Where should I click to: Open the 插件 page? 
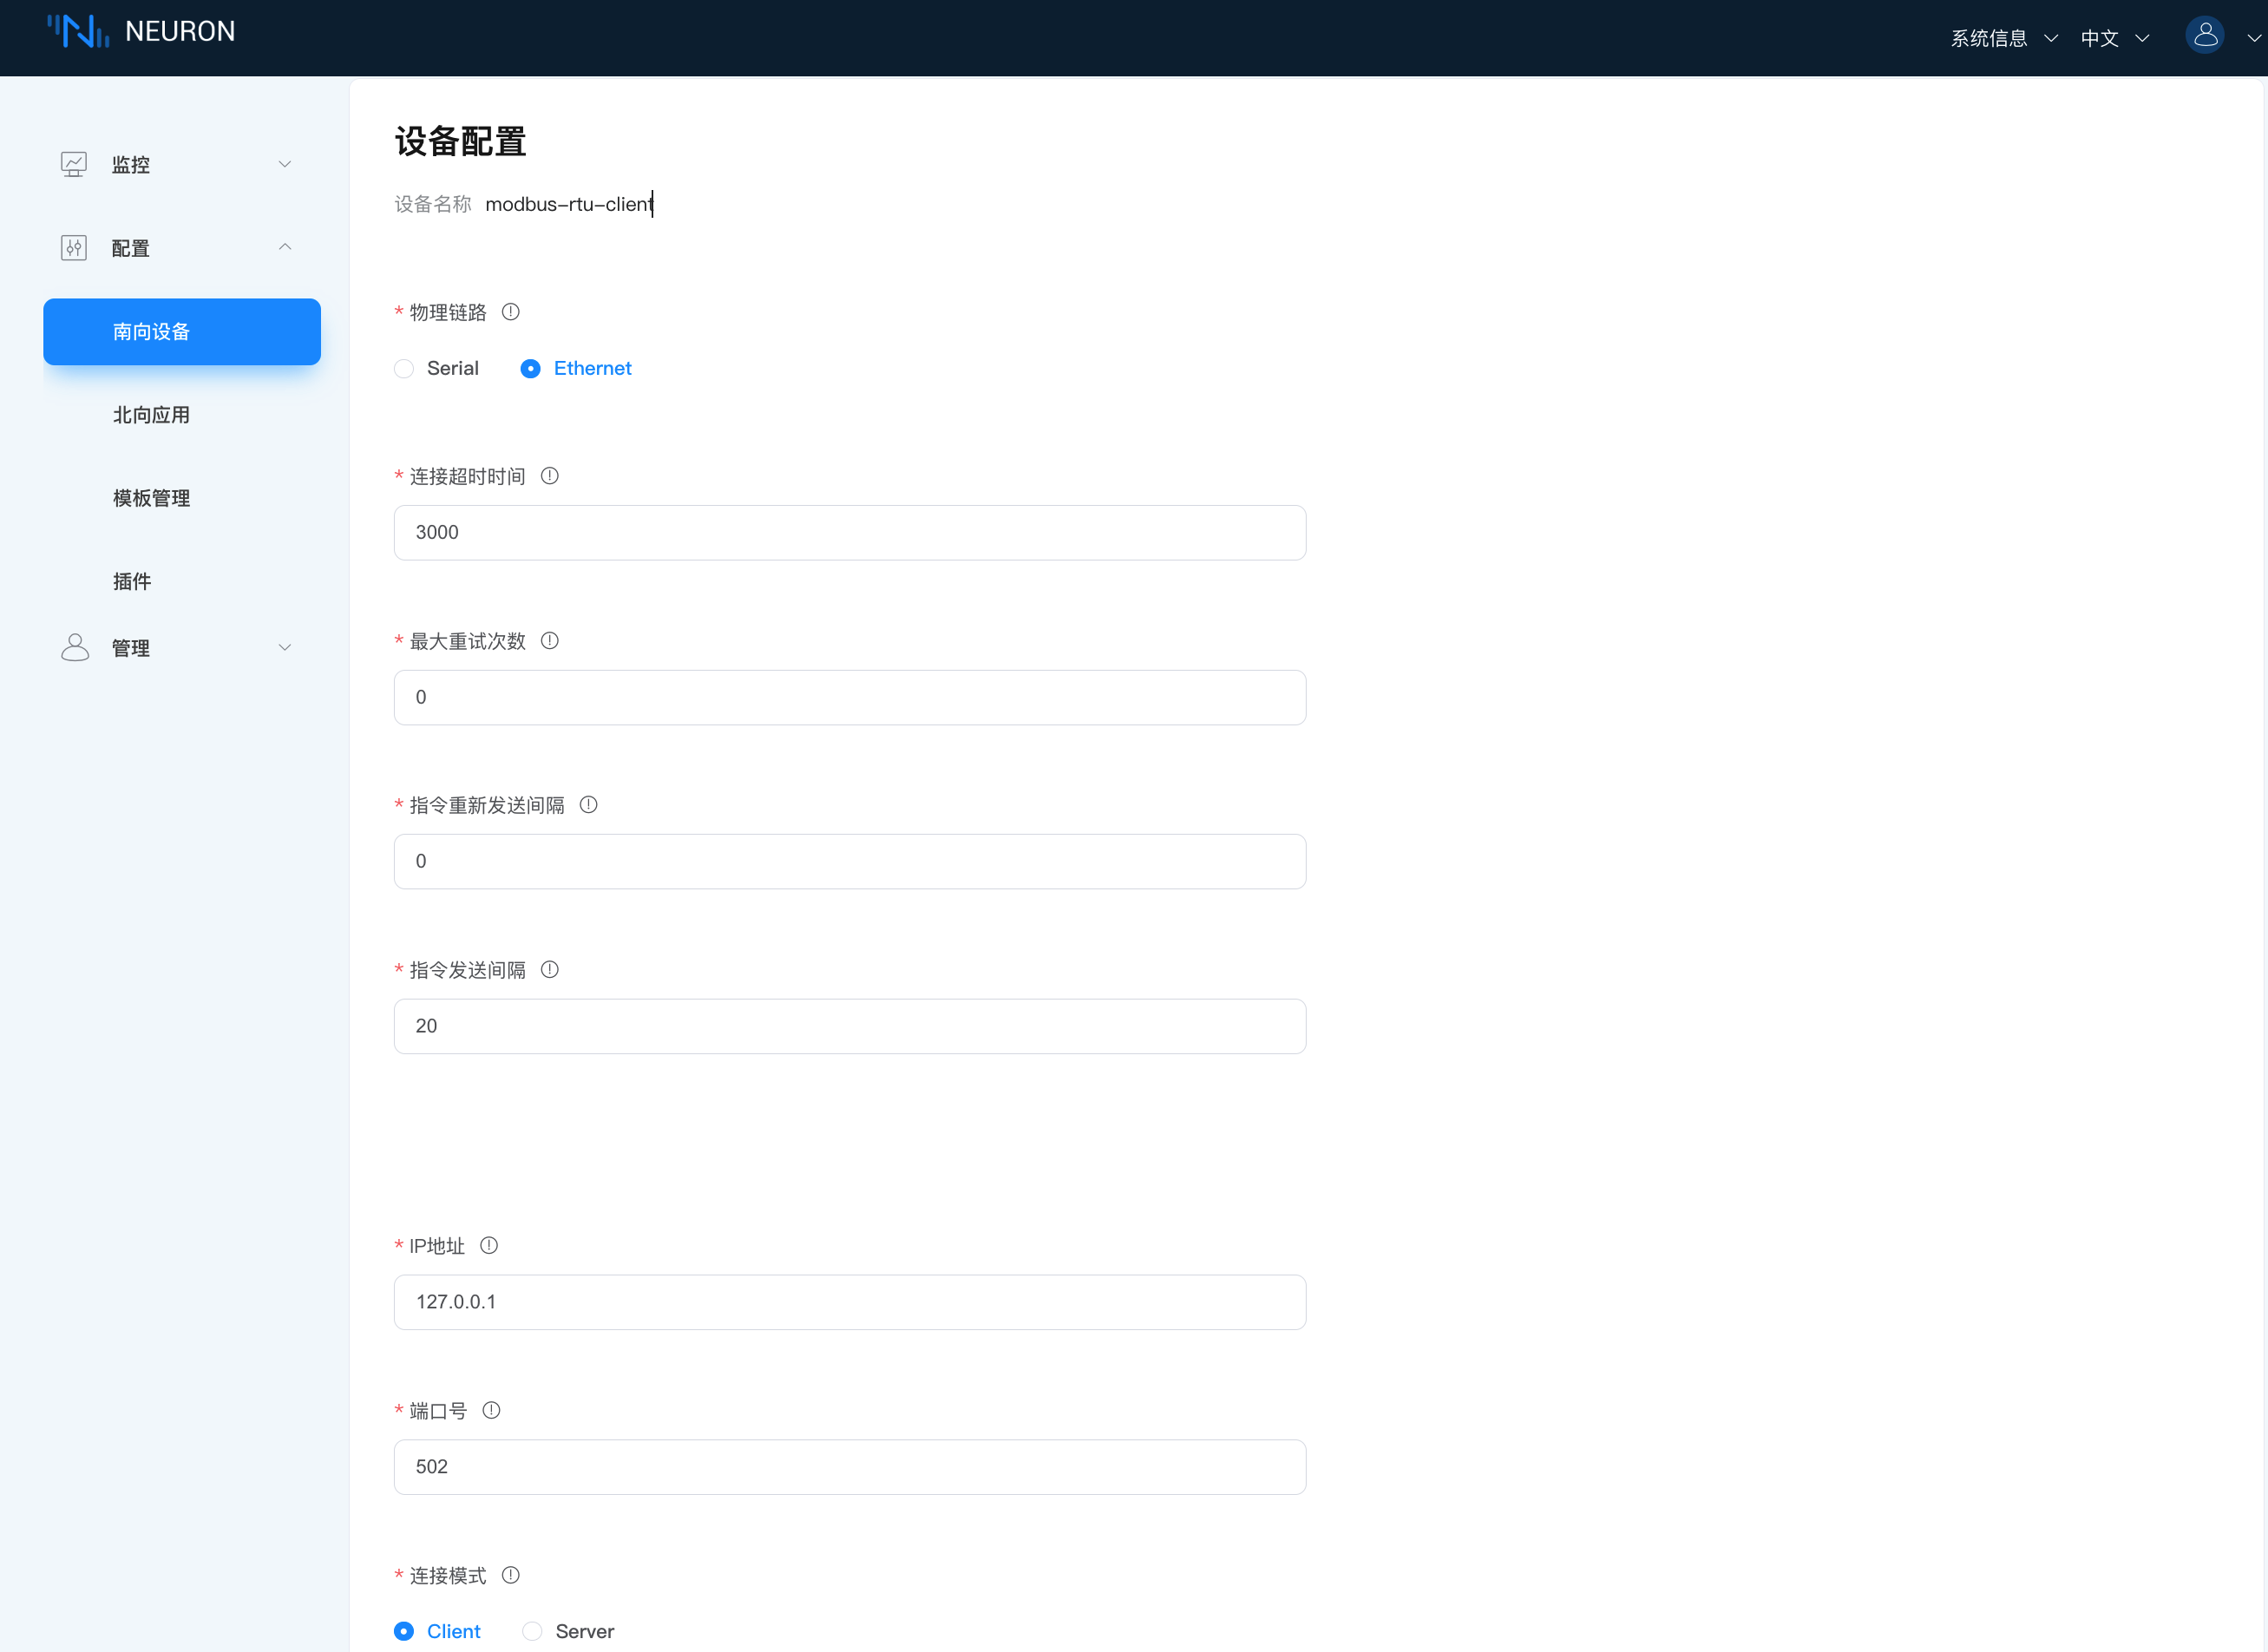pos(132,581)
